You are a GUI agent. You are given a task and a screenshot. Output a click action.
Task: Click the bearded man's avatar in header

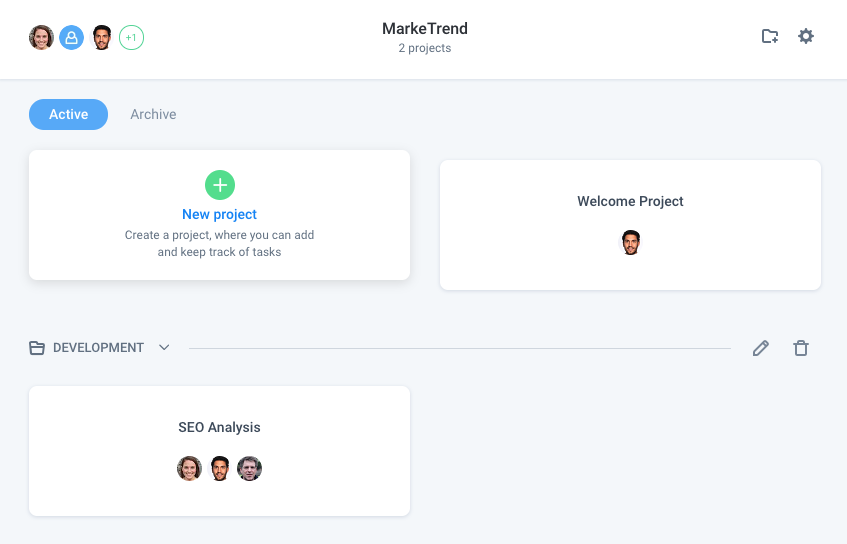(102, 38)
